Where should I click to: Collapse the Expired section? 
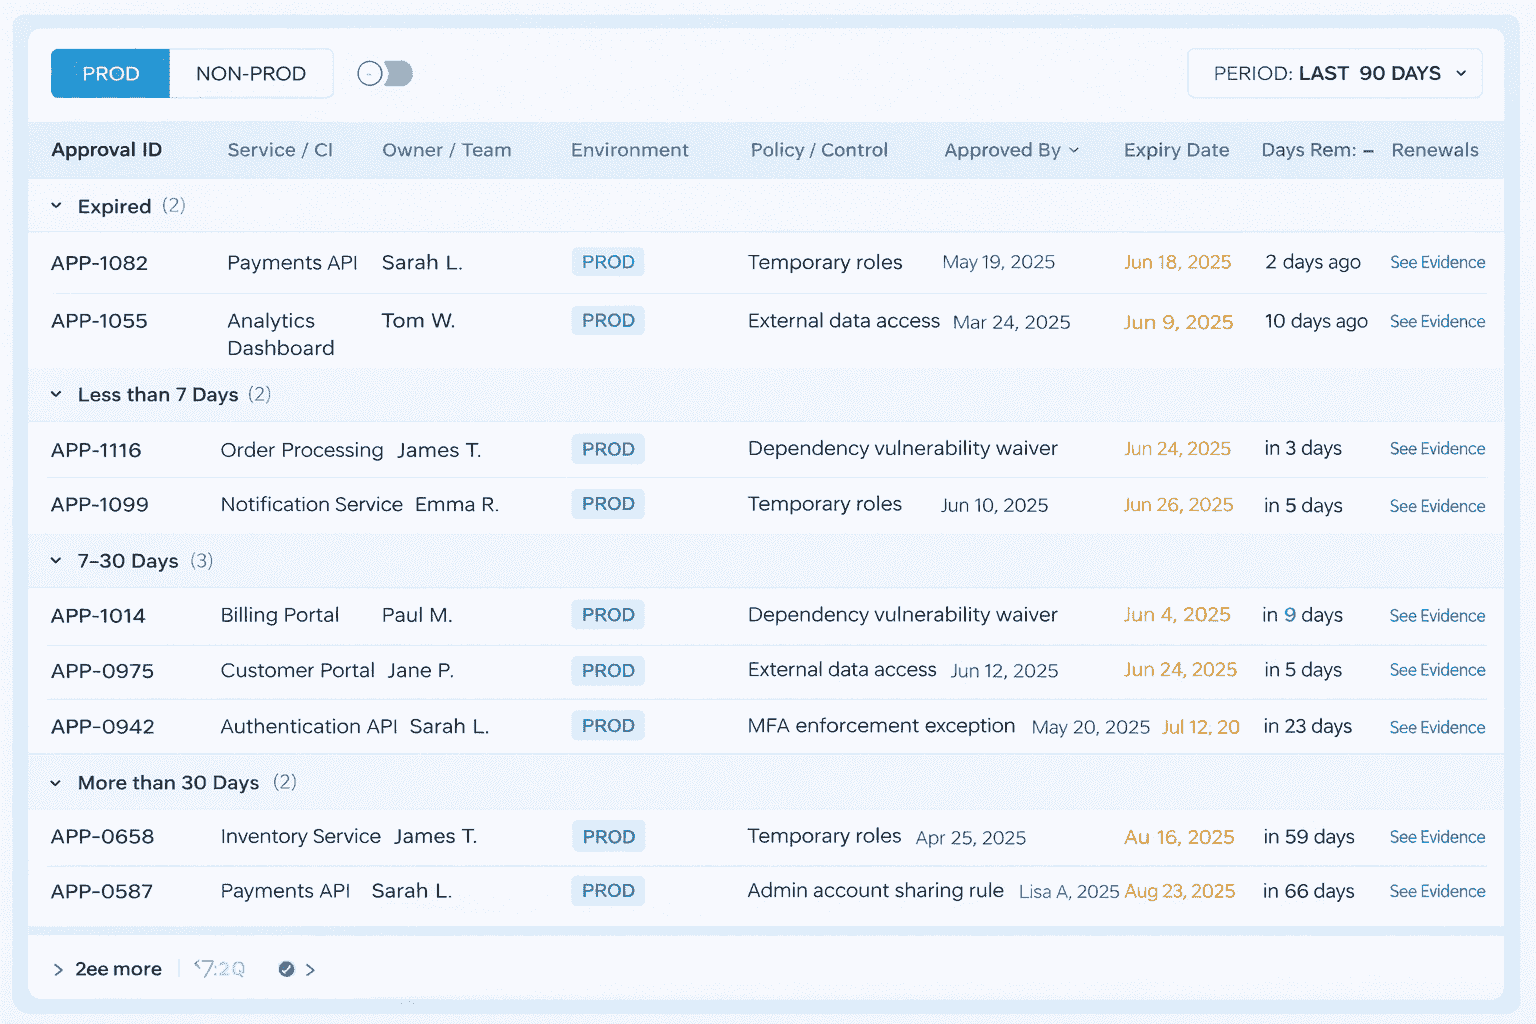56,206
